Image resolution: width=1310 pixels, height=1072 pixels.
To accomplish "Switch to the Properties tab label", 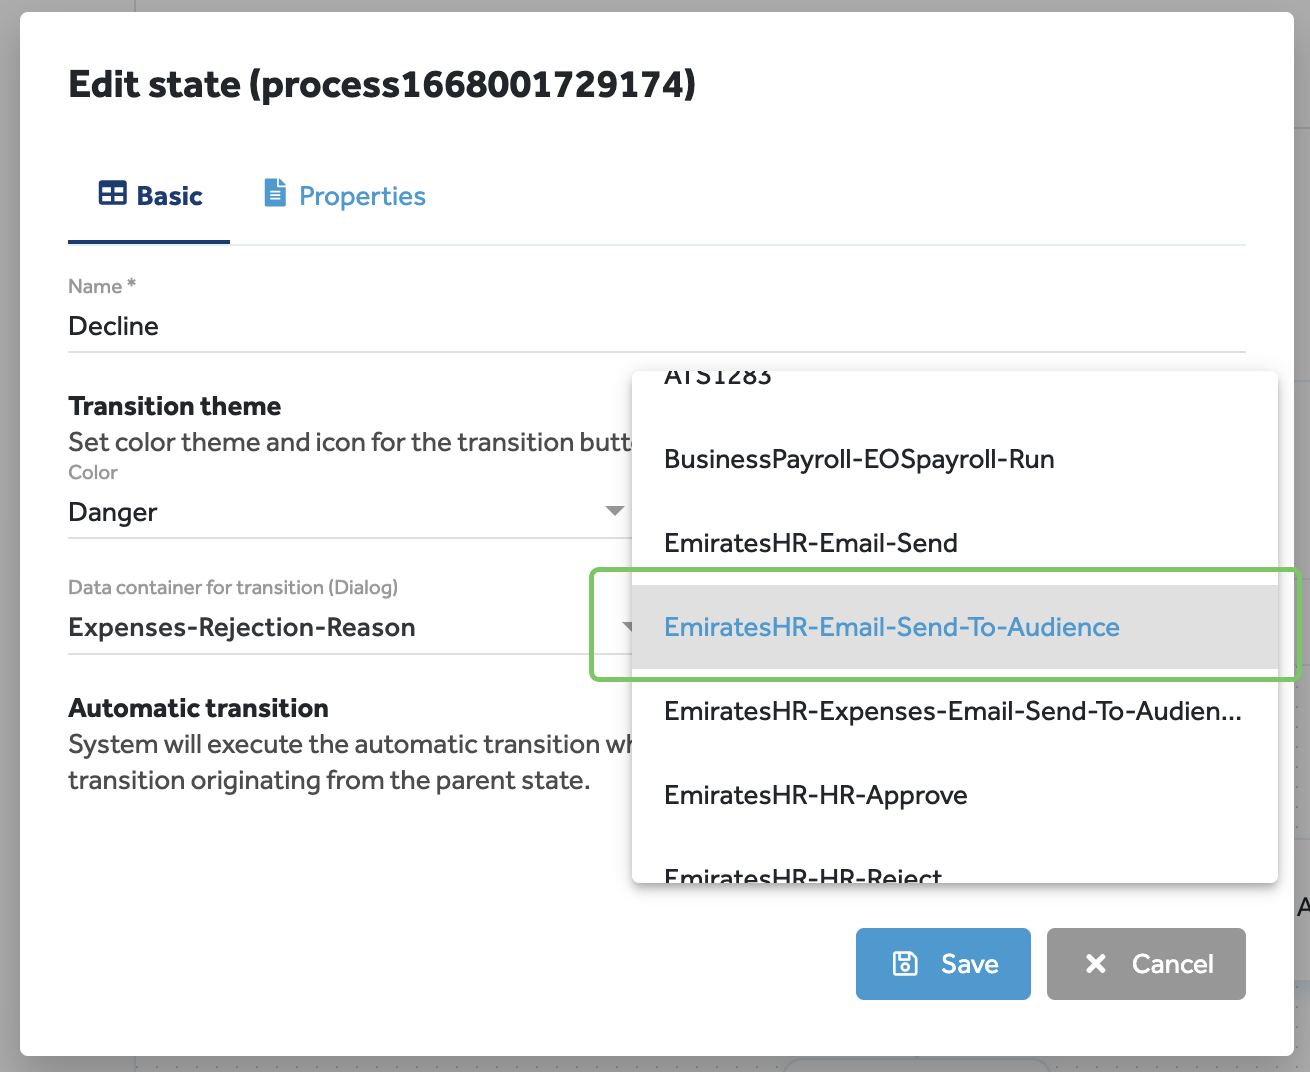I will [362, 196].
